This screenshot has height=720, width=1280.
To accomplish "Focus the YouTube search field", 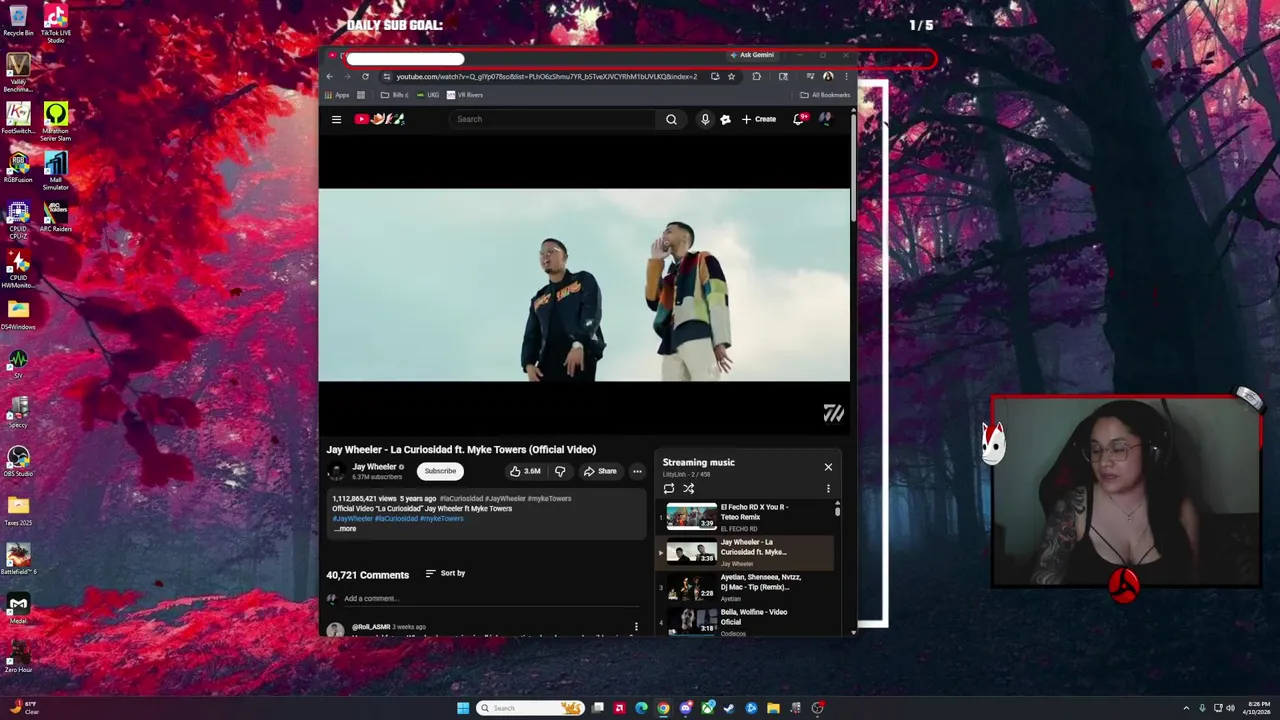I will click(x=553, y=119).
